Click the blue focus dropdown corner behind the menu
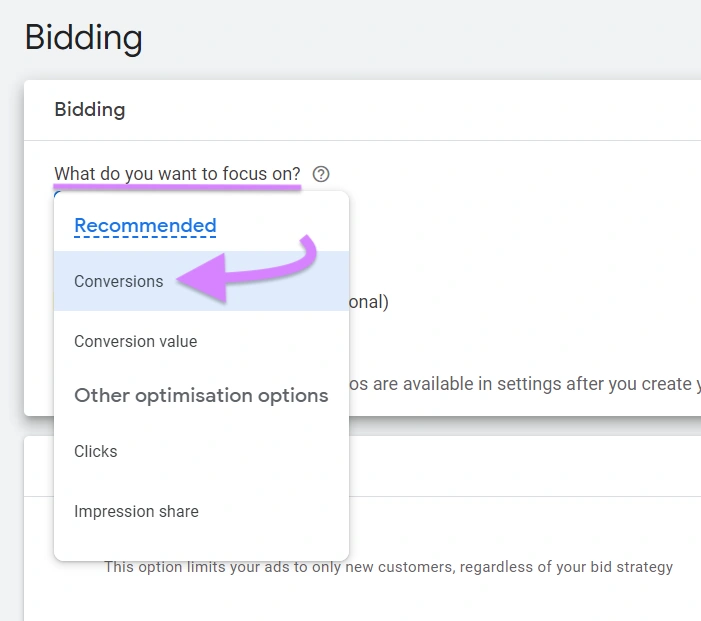The width and height of the screenshot is (701, 621). click(x=57, y=193)
